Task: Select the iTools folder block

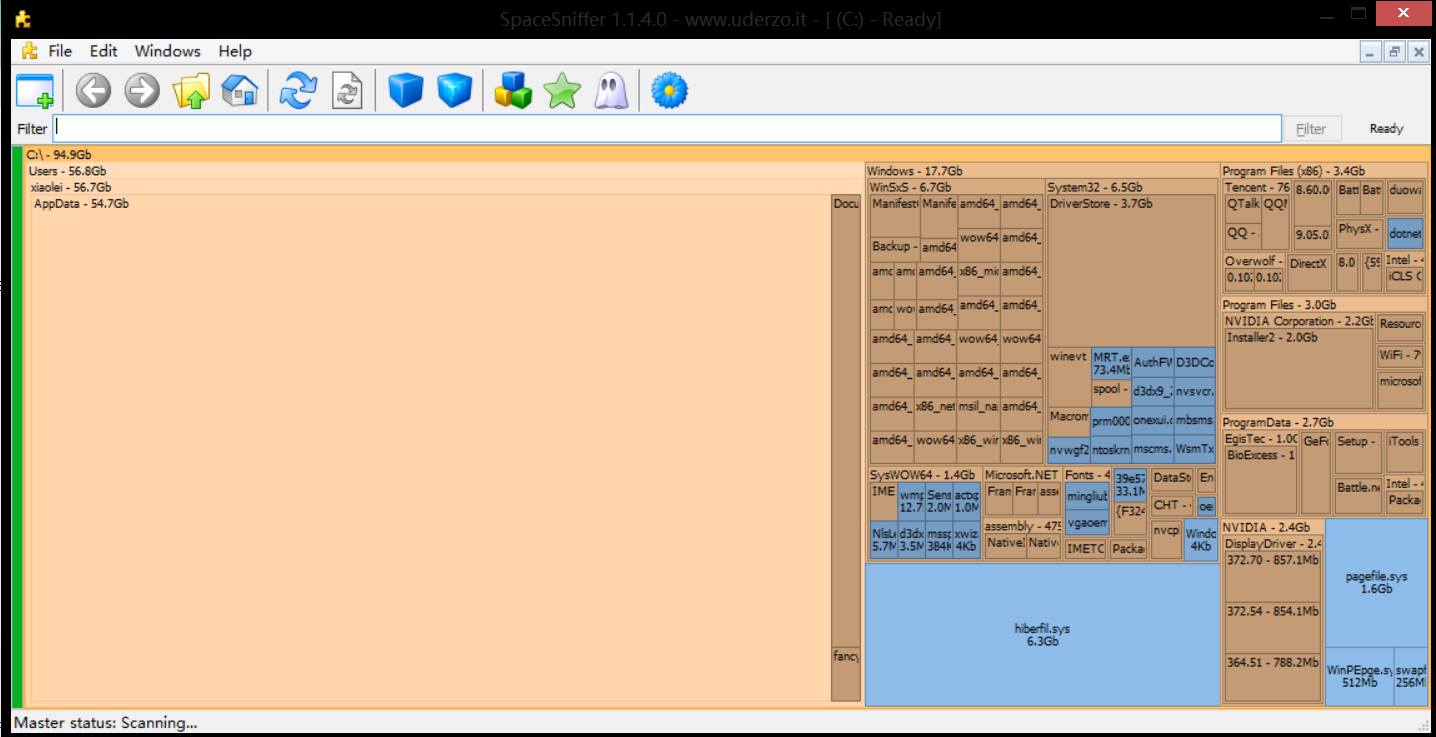Action: (x=1403, y=452)
